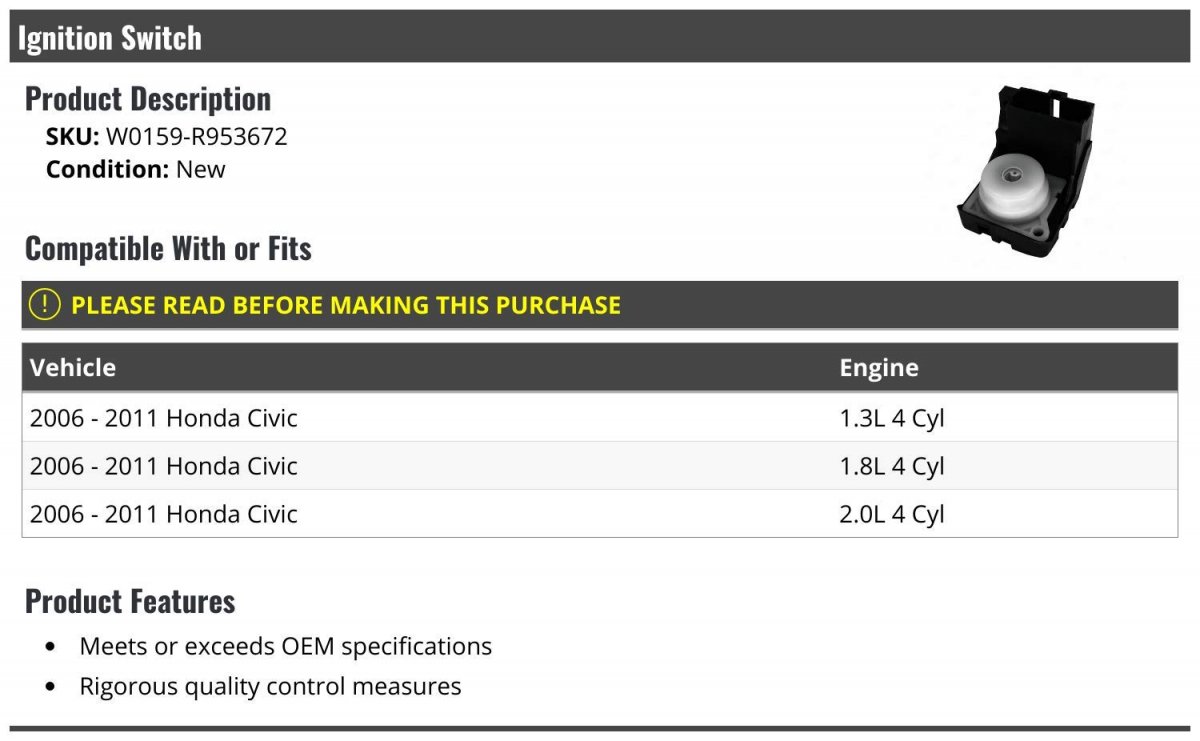Click PLEASE READ BEFORE MAKING THIS PURCHASE banner
Viewport: 1200px width, 741px height.
point(346,305)
